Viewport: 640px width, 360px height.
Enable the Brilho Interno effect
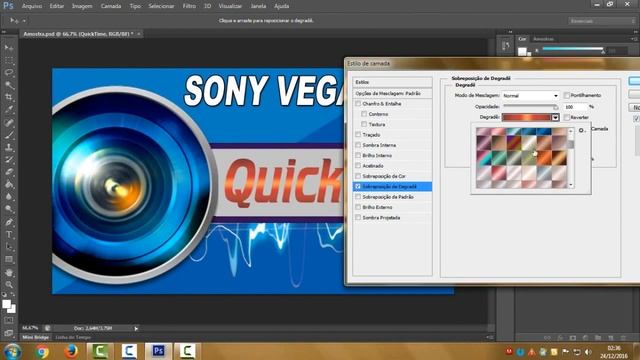[x=358, y=156]
